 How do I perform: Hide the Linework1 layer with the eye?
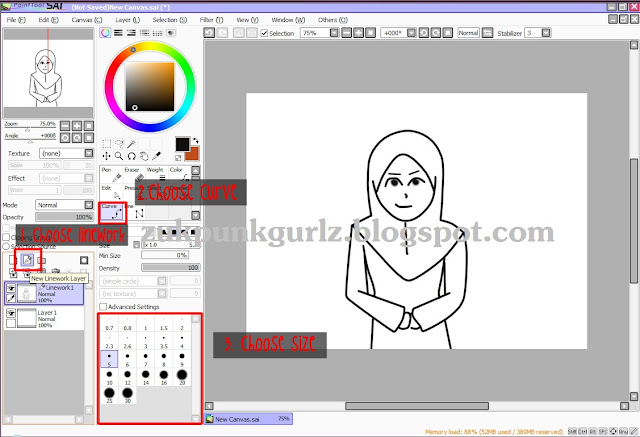point(11,288)
